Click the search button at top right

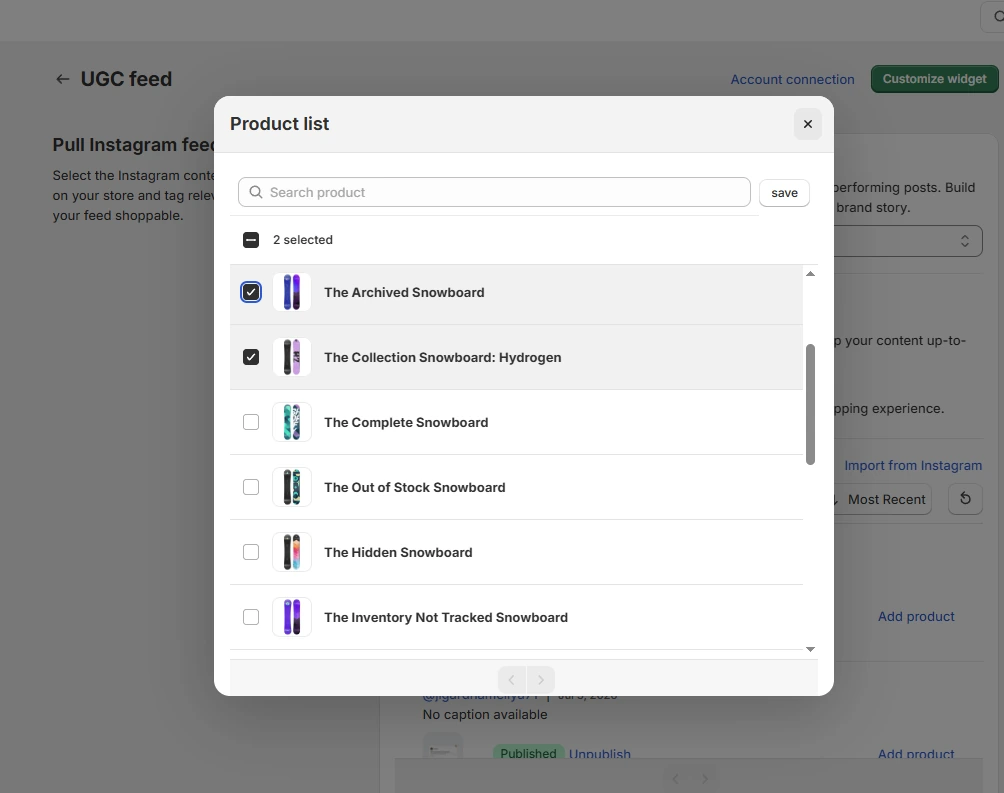[x=994, y=17]
